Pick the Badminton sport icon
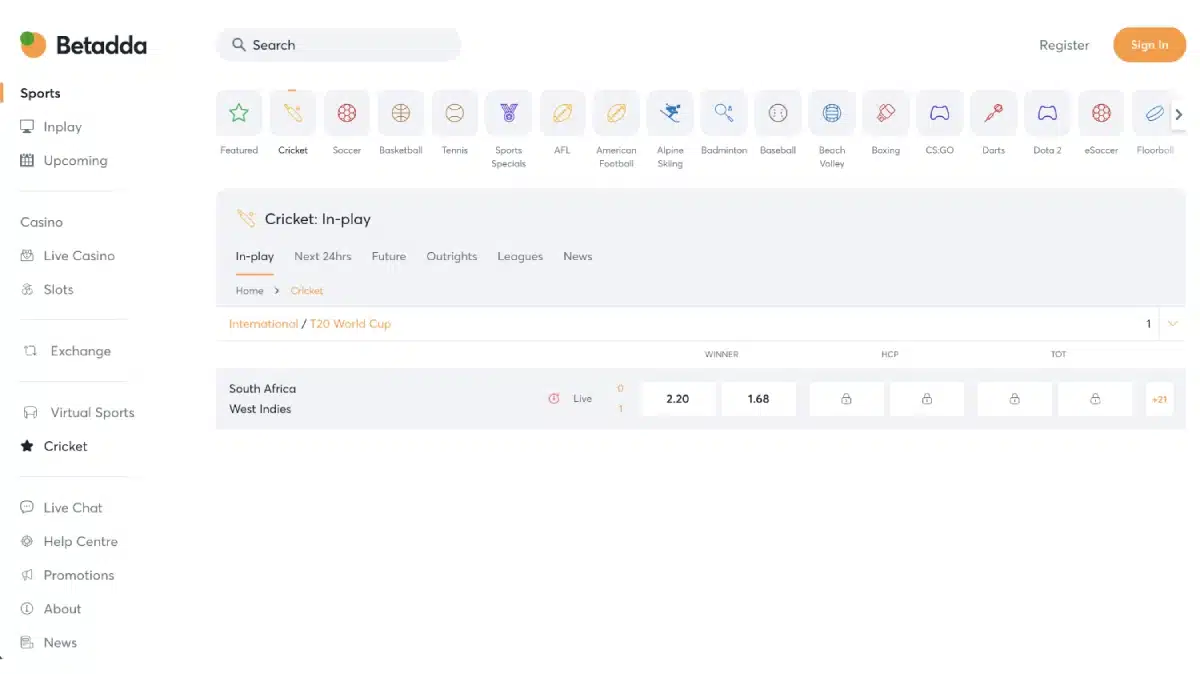The width and height of the screenshot is (1200, 674). click(724, 114)
